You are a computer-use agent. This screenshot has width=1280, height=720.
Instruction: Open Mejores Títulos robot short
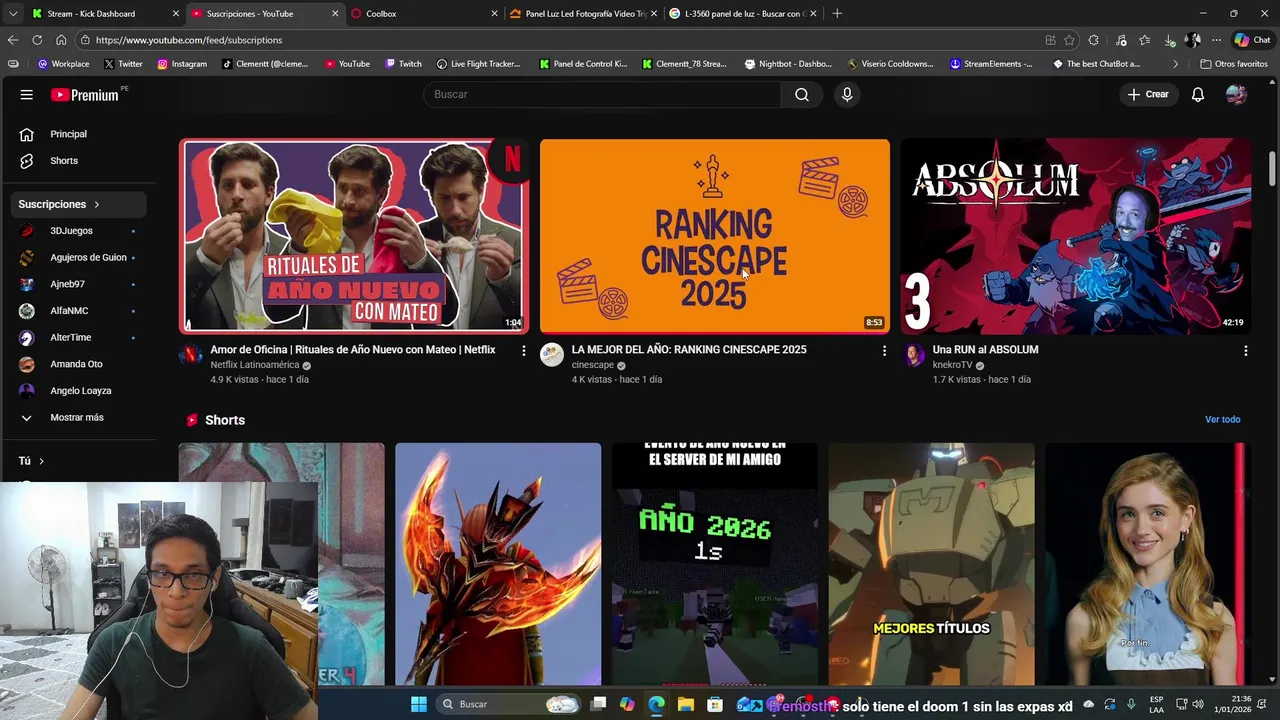click(x=932, y=564)
